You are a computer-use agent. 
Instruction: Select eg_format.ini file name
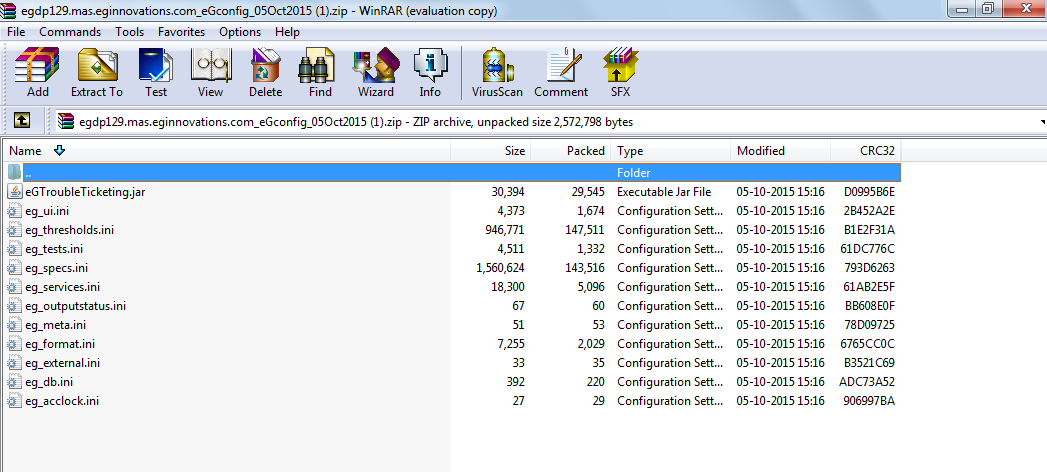[60, 344]
